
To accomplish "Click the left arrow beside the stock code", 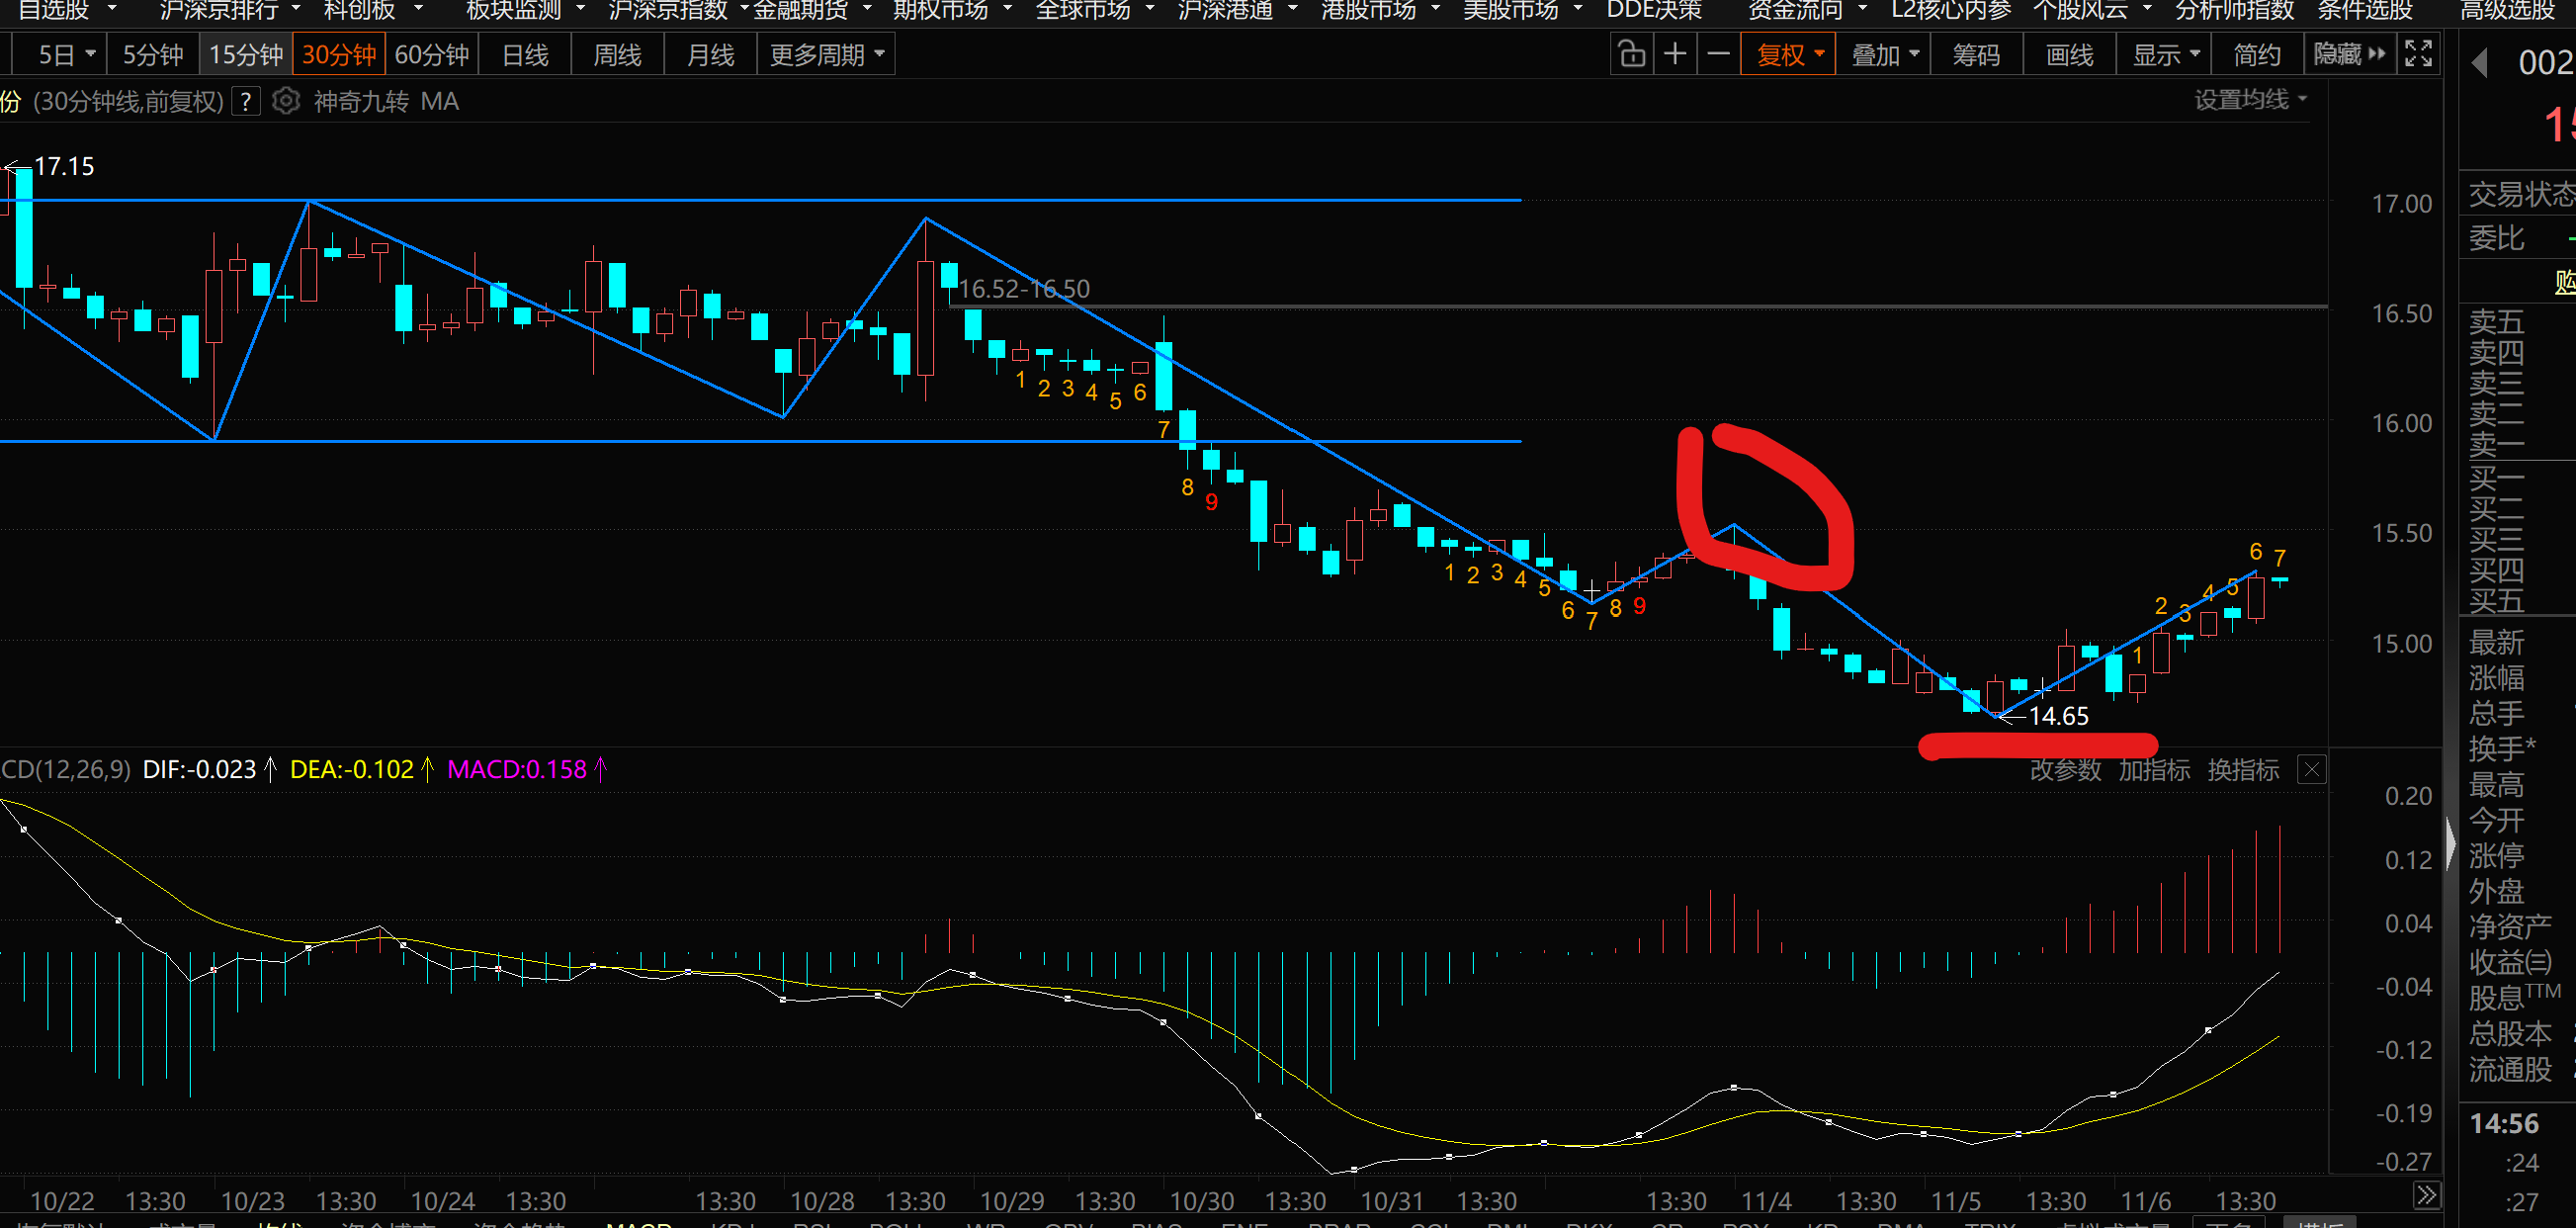I will click(2480, 63).
